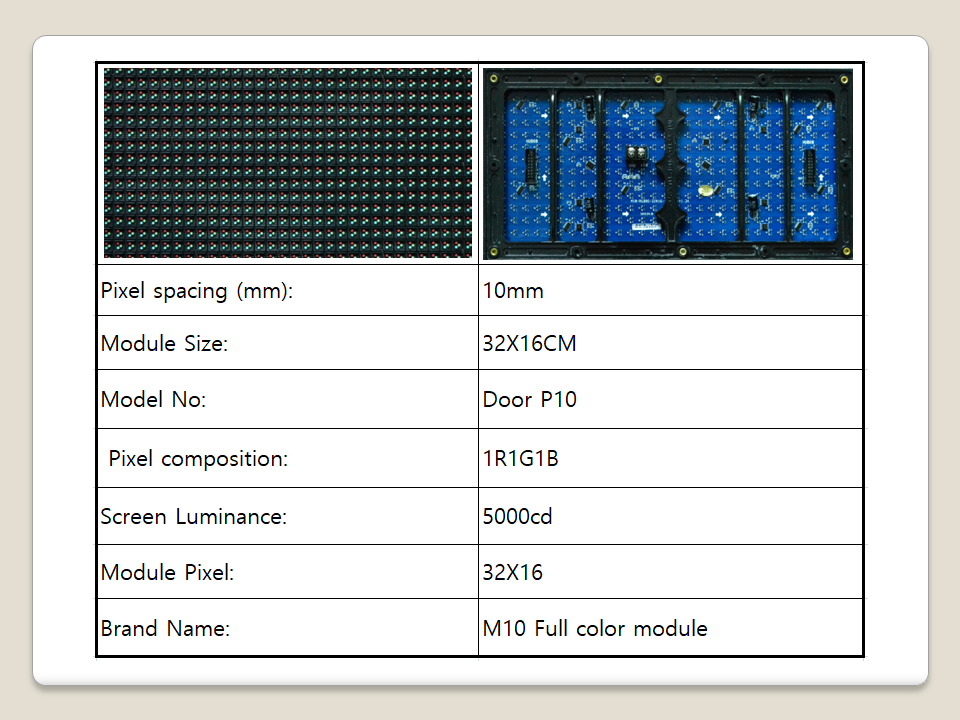Click the "32X16" module pixel value
Image resolution: width=960 pixels, height=720 pixels.
(x=512, y=573)
